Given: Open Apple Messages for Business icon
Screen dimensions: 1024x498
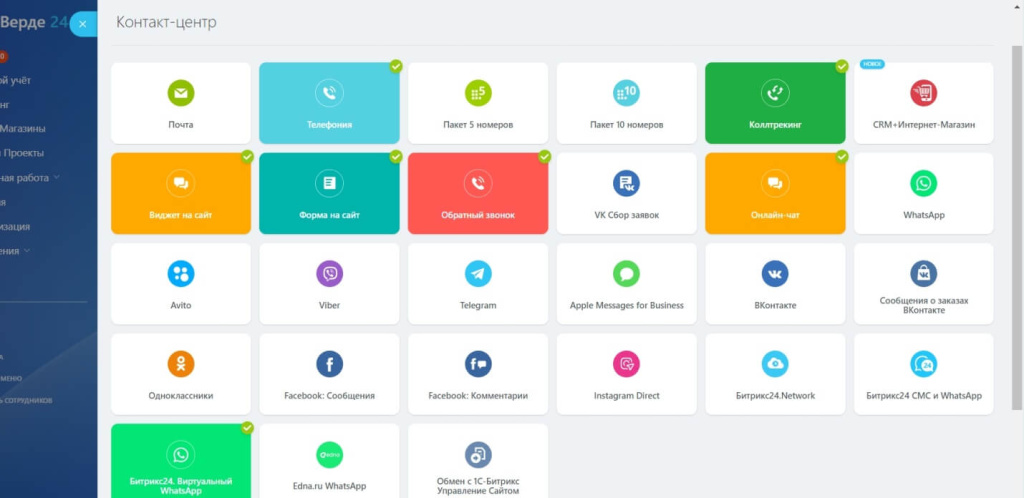Looking at the screenshot, I should pos(626,274).
